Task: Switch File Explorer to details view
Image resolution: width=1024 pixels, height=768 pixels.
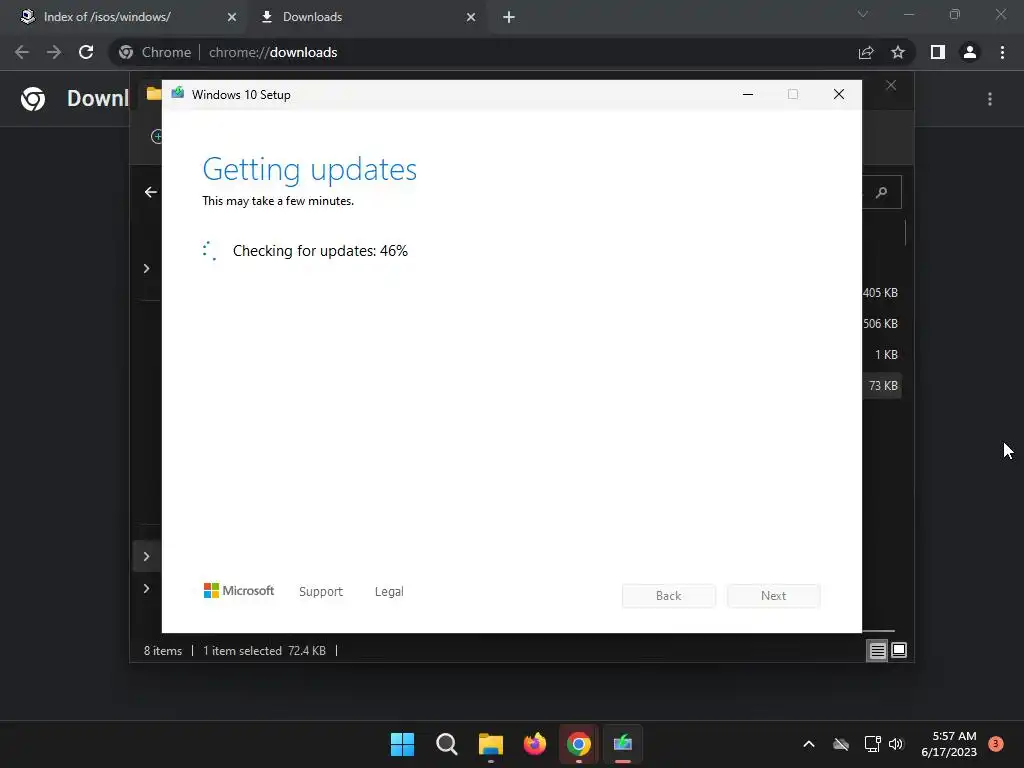Action: pyautogui.click(x=877, y=650)
